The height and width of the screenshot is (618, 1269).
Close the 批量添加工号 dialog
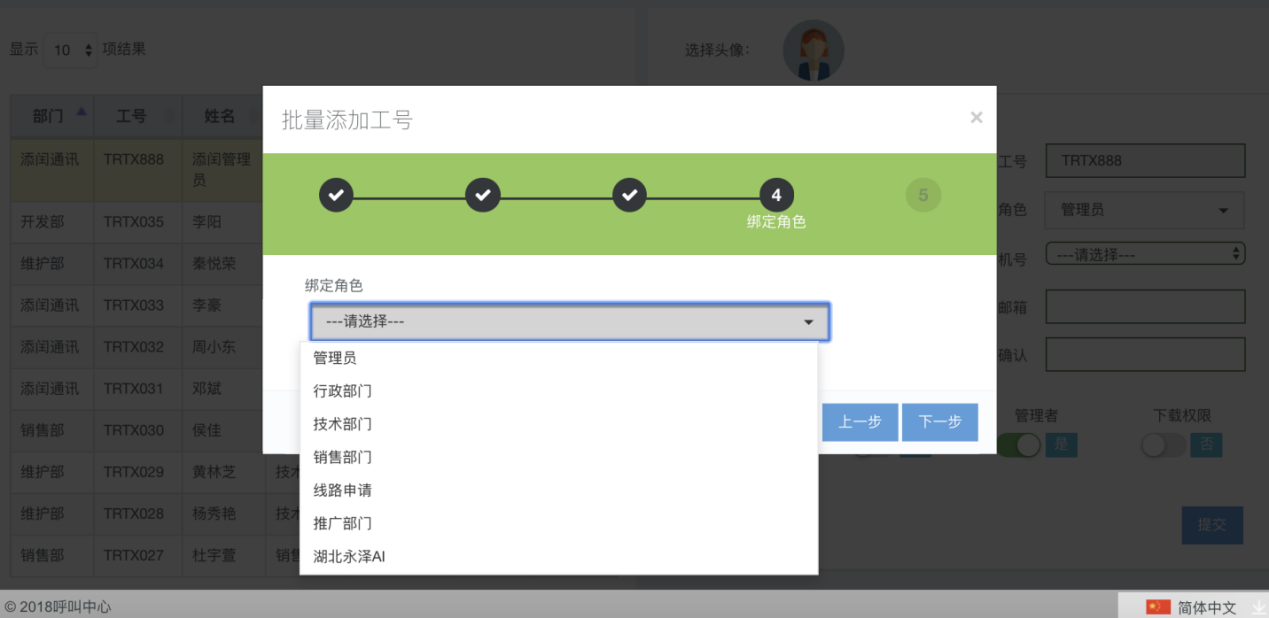pyautogui.click(x=976, y=118)
